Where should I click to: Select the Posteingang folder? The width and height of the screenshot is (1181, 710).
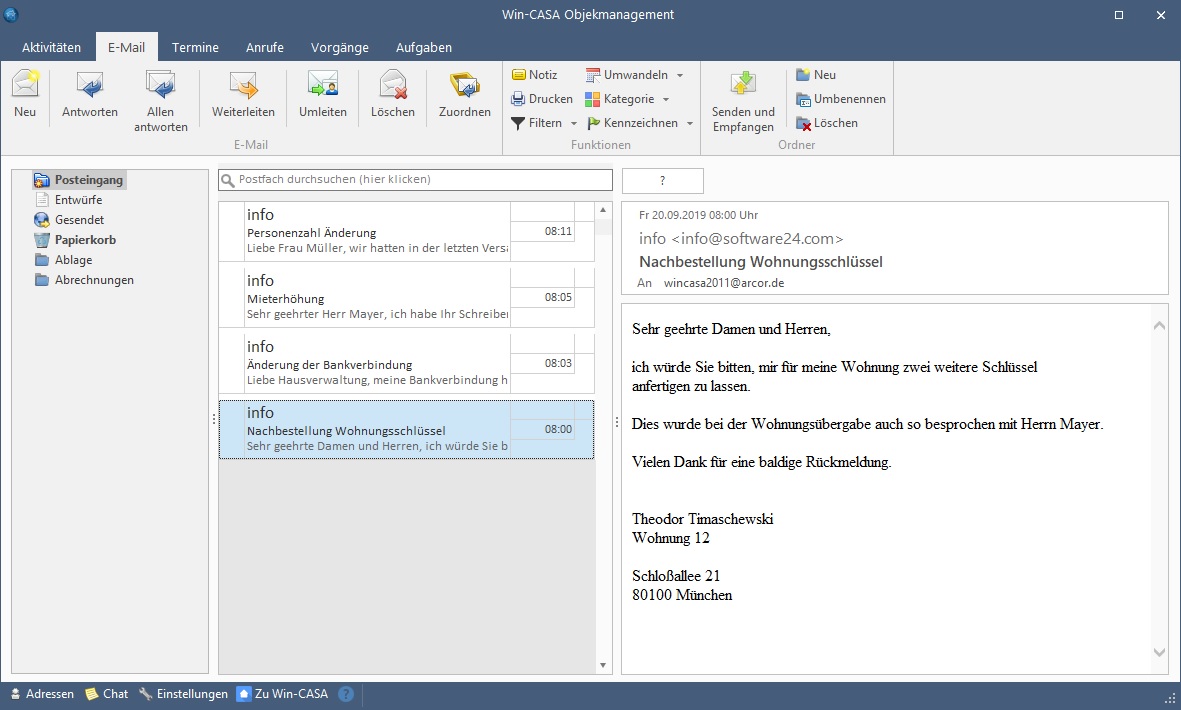coord(79,180)
